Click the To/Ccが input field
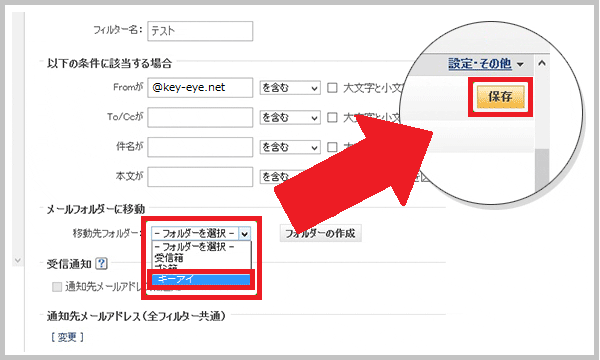Viewport: 600px width, 360px height. 200,117
